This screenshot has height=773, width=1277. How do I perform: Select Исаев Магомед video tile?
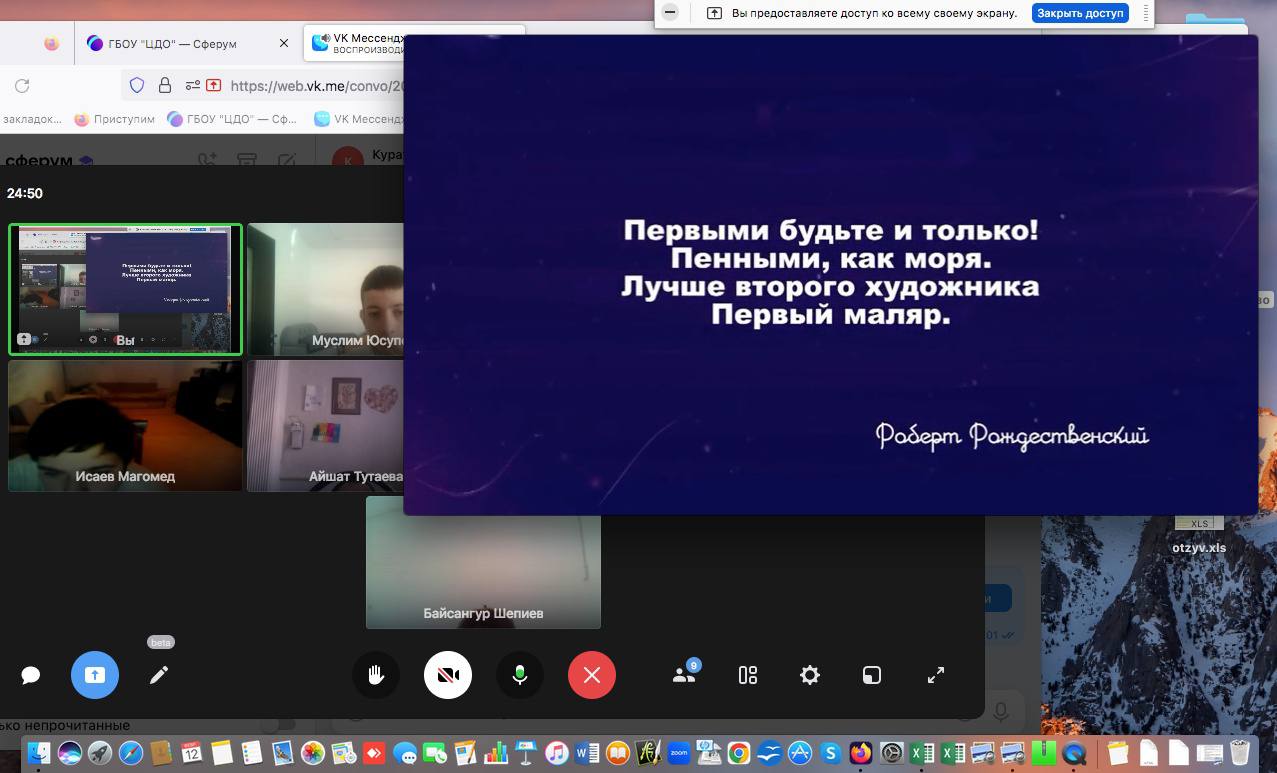[x=125, y=426]
